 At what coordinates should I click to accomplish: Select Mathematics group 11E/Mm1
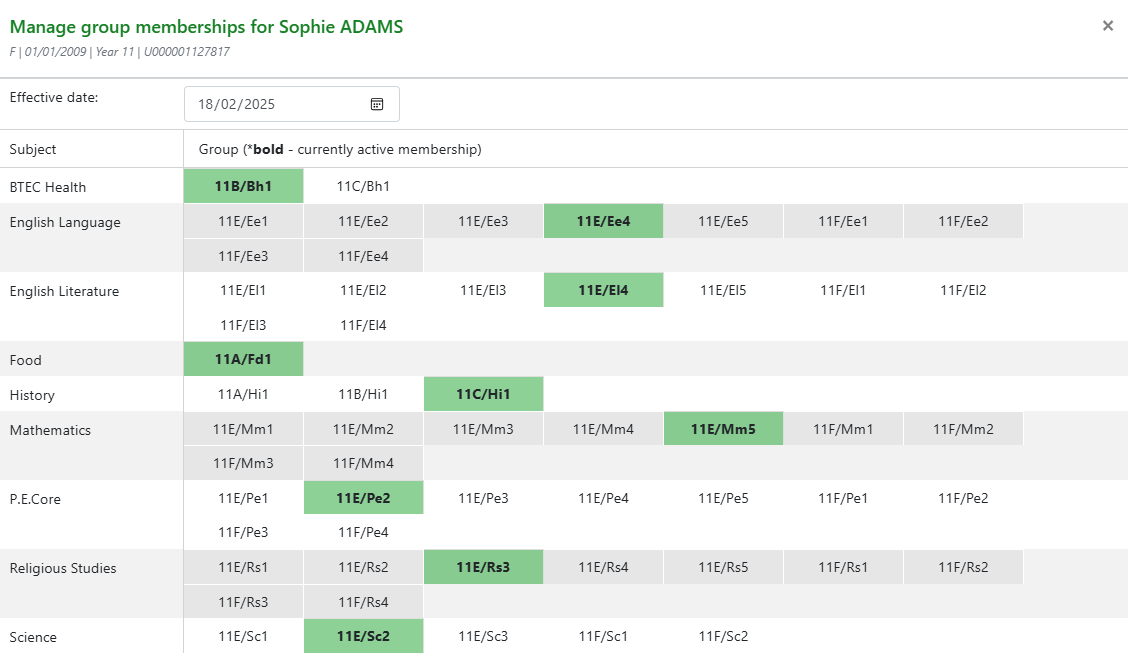[x=243, y=429]
